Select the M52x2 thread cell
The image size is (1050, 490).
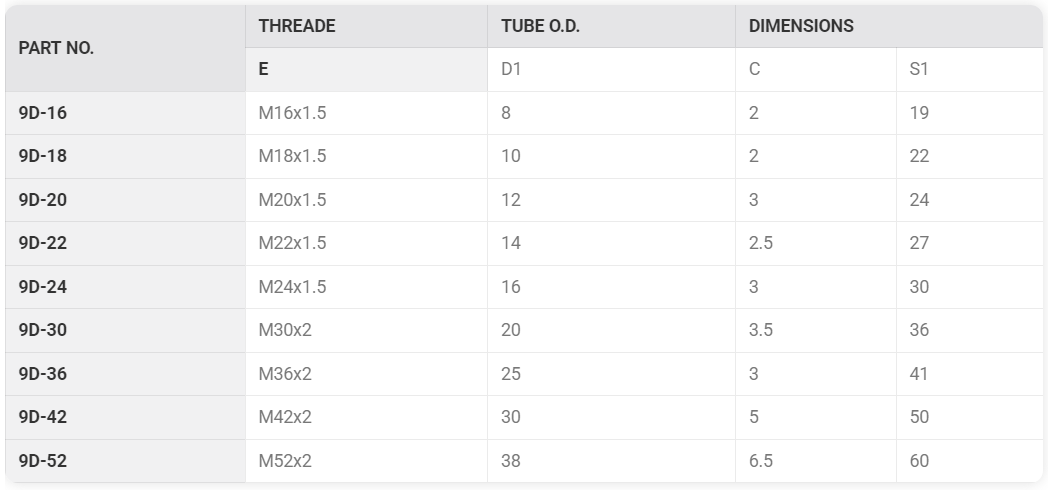(366, 461)
